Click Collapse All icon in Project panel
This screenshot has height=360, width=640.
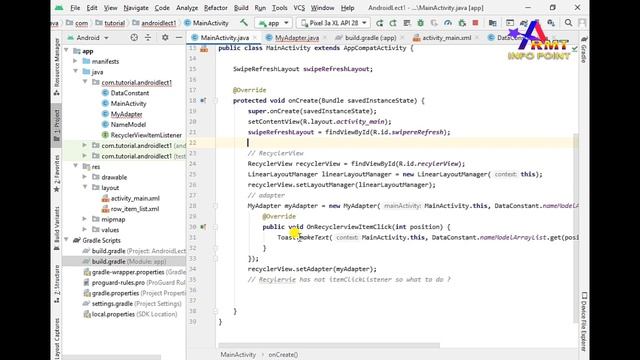[x=148, y=38]
